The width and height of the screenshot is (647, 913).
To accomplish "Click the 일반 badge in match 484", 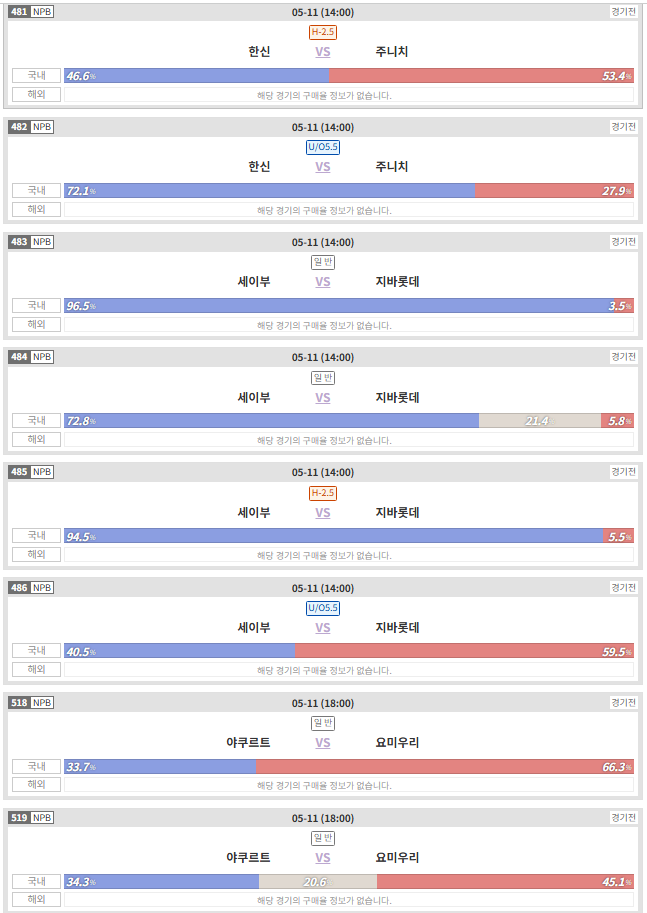I will [x=323, y=378].
